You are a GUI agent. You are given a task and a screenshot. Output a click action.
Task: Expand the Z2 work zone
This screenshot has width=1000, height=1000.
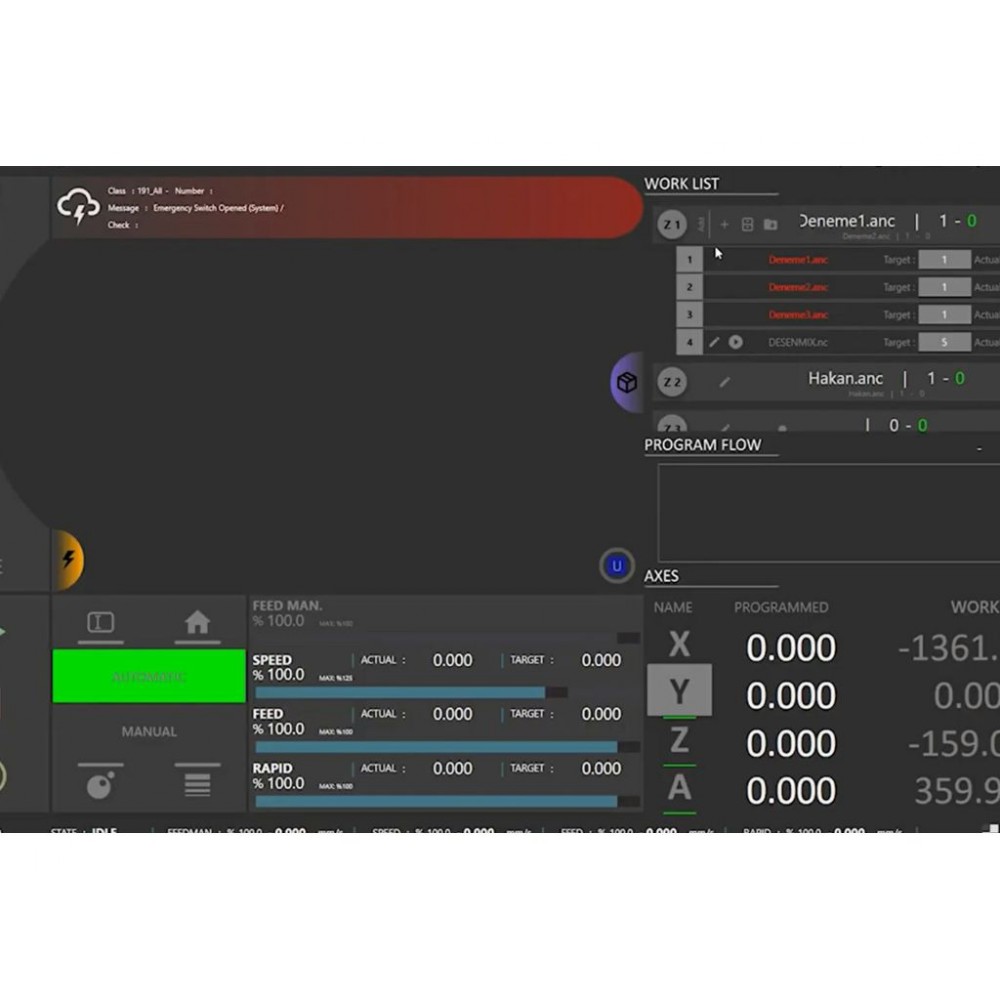tap(672, 381)
